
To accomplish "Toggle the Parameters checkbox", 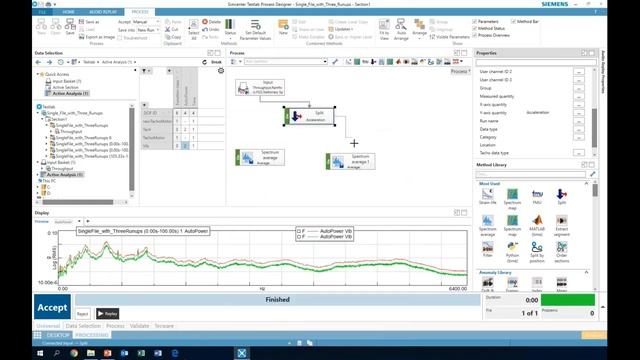I will tap(474, 21).
